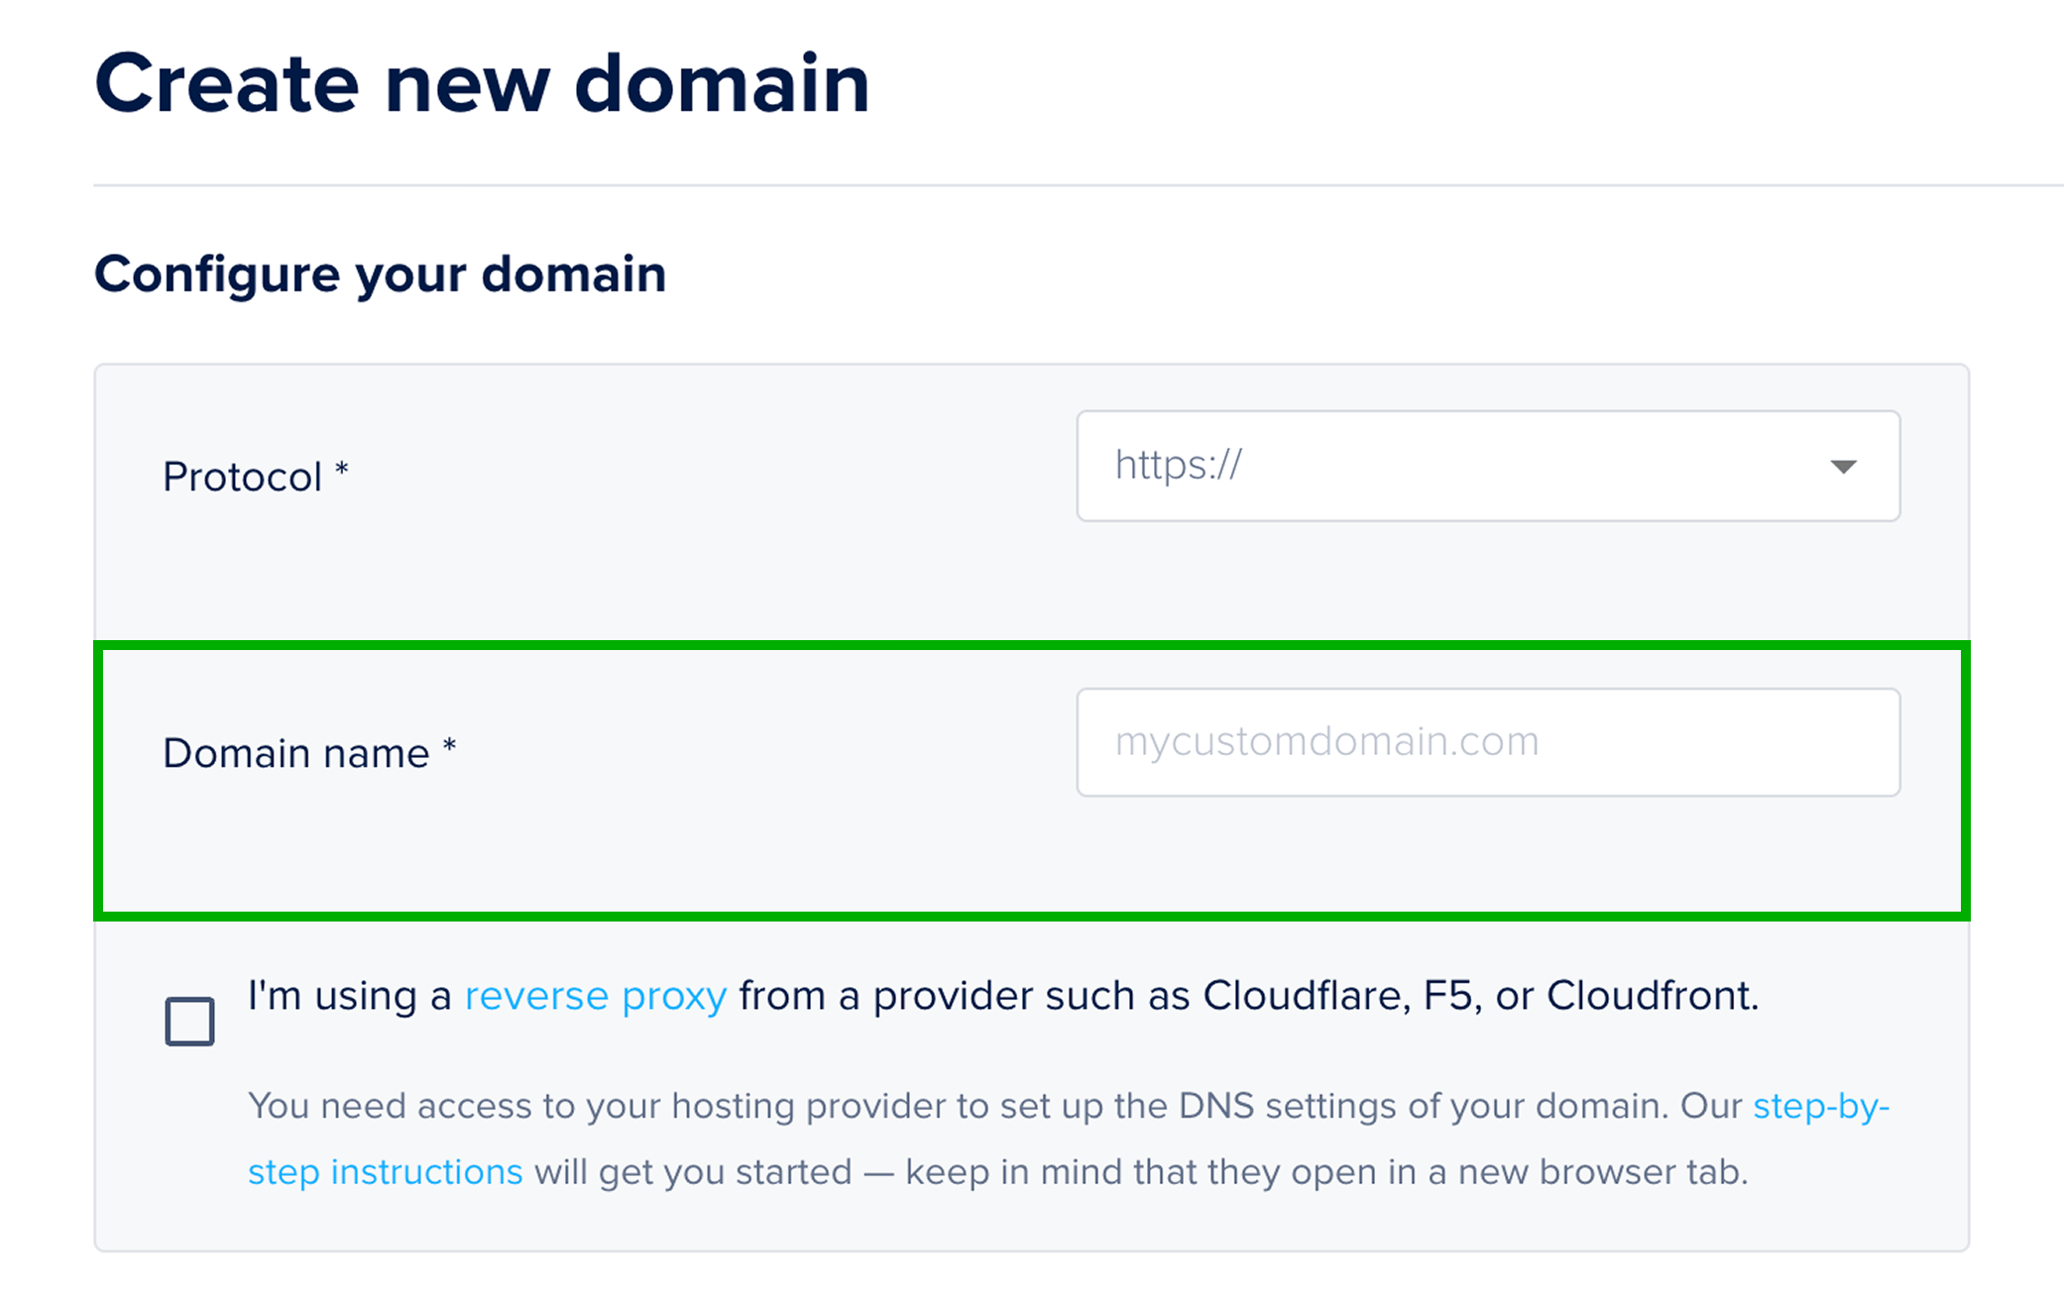
Task: Click the Configure your domain section title
Action: click(x=381, y=273)
